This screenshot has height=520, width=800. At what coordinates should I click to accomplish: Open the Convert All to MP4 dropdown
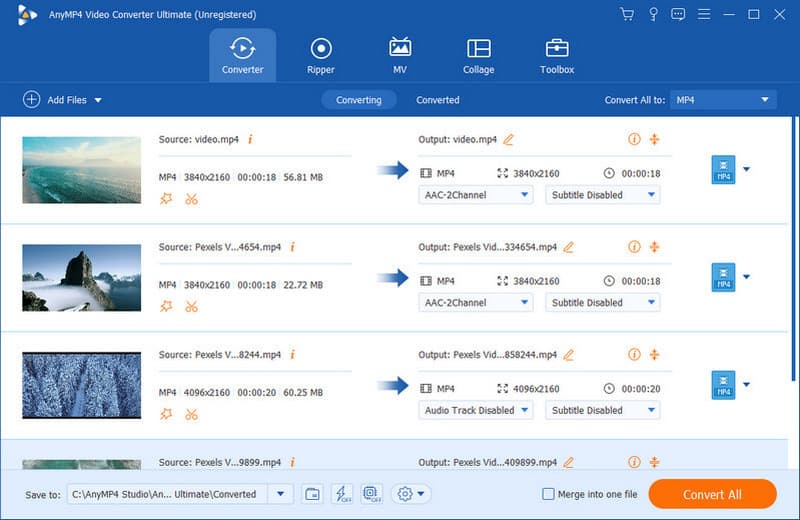[723, 100]
